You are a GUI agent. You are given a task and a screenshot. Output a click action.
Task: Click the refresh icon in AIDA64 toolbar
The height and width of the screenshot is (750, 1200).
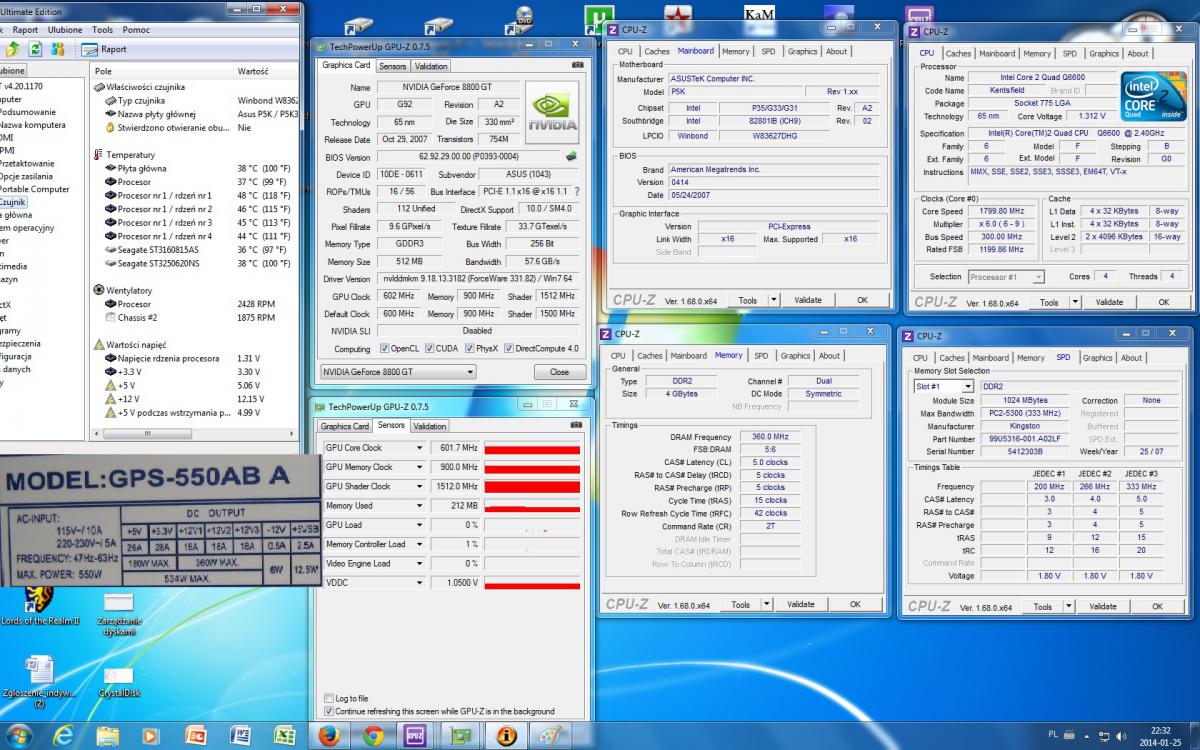(34, 48)
